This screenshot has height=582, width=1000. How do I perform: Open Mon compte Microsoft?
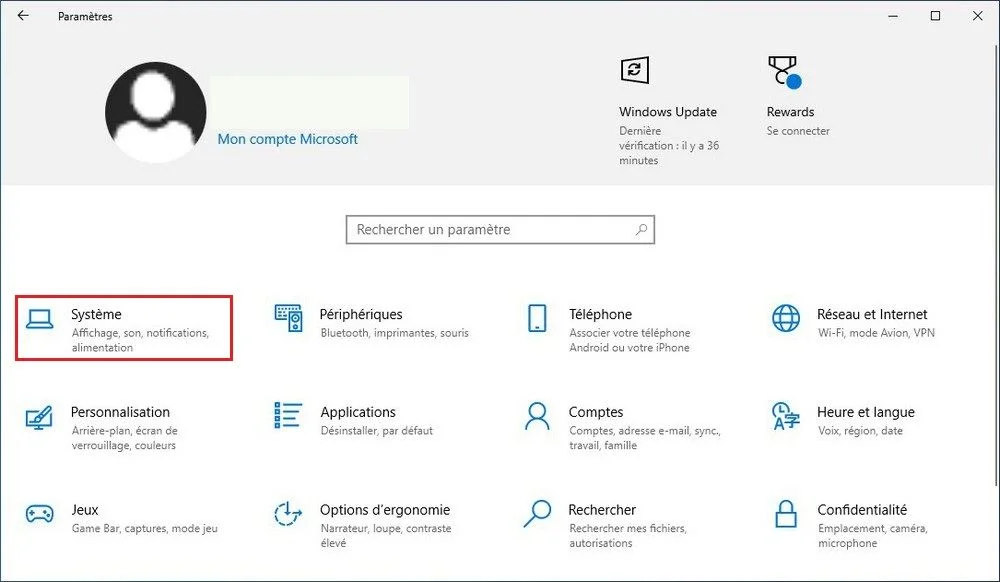287,139
